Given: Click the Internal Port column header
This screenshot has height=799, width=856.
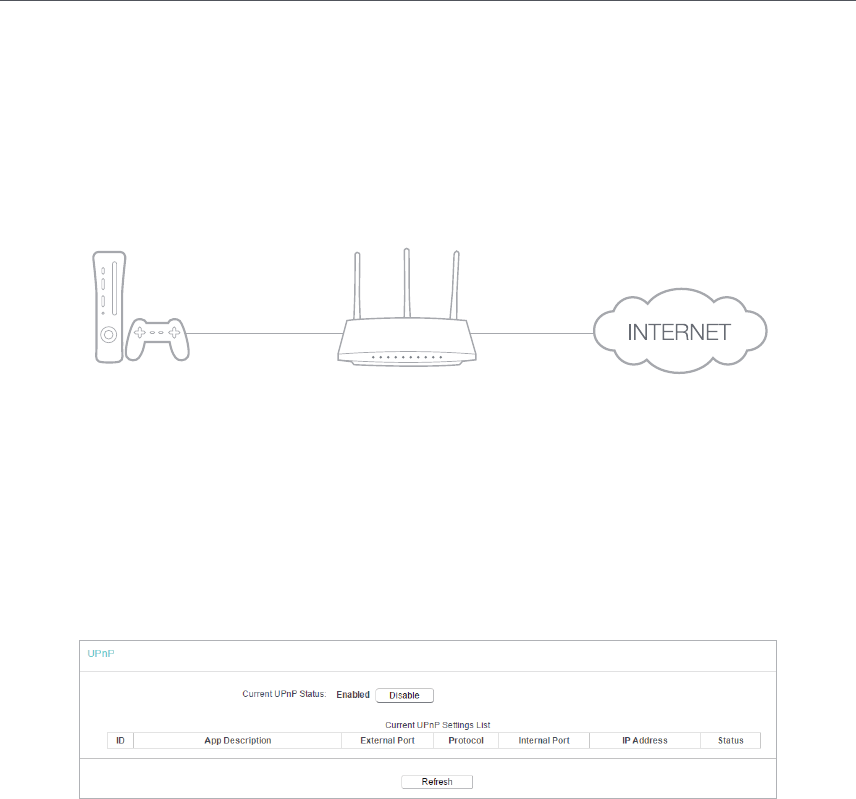Looking at the screenshot, I should pyautogui.click(x=544, y=741).
